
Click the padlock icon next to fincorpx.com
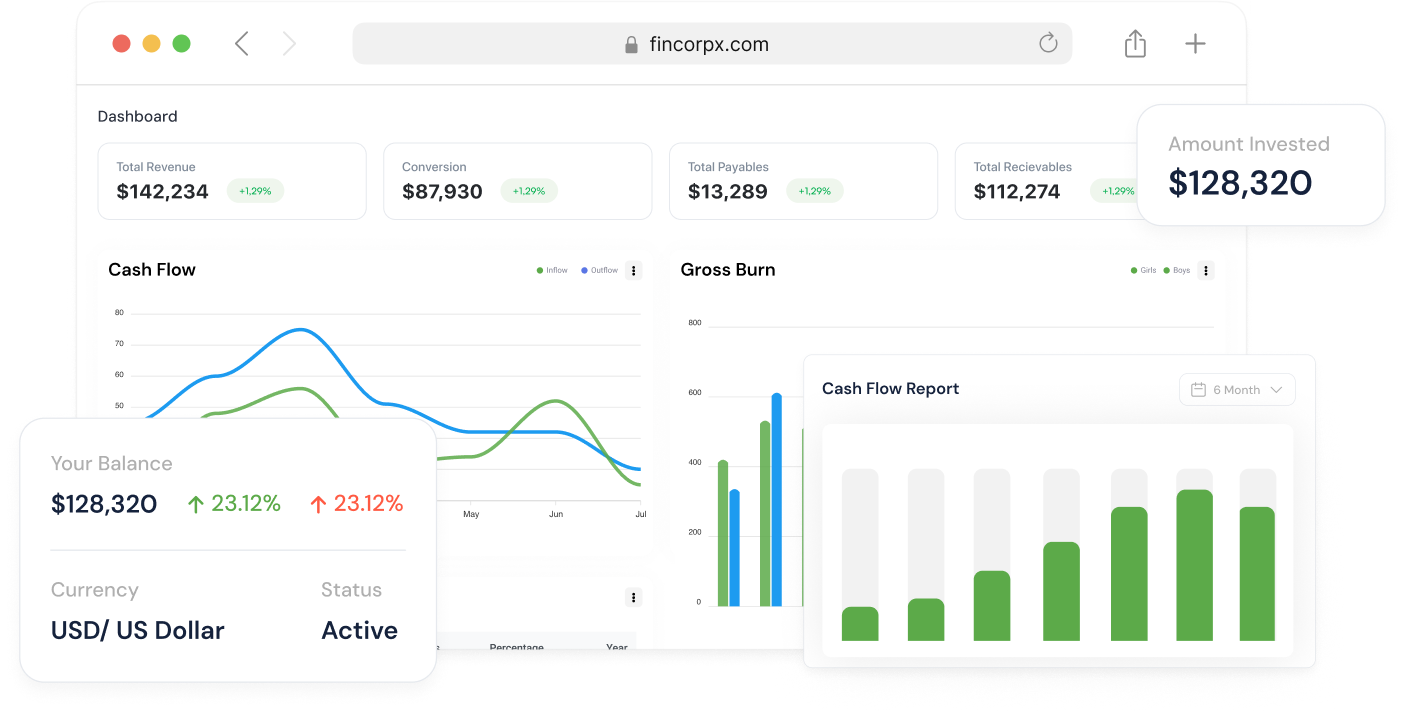click(x=630, y=44)
